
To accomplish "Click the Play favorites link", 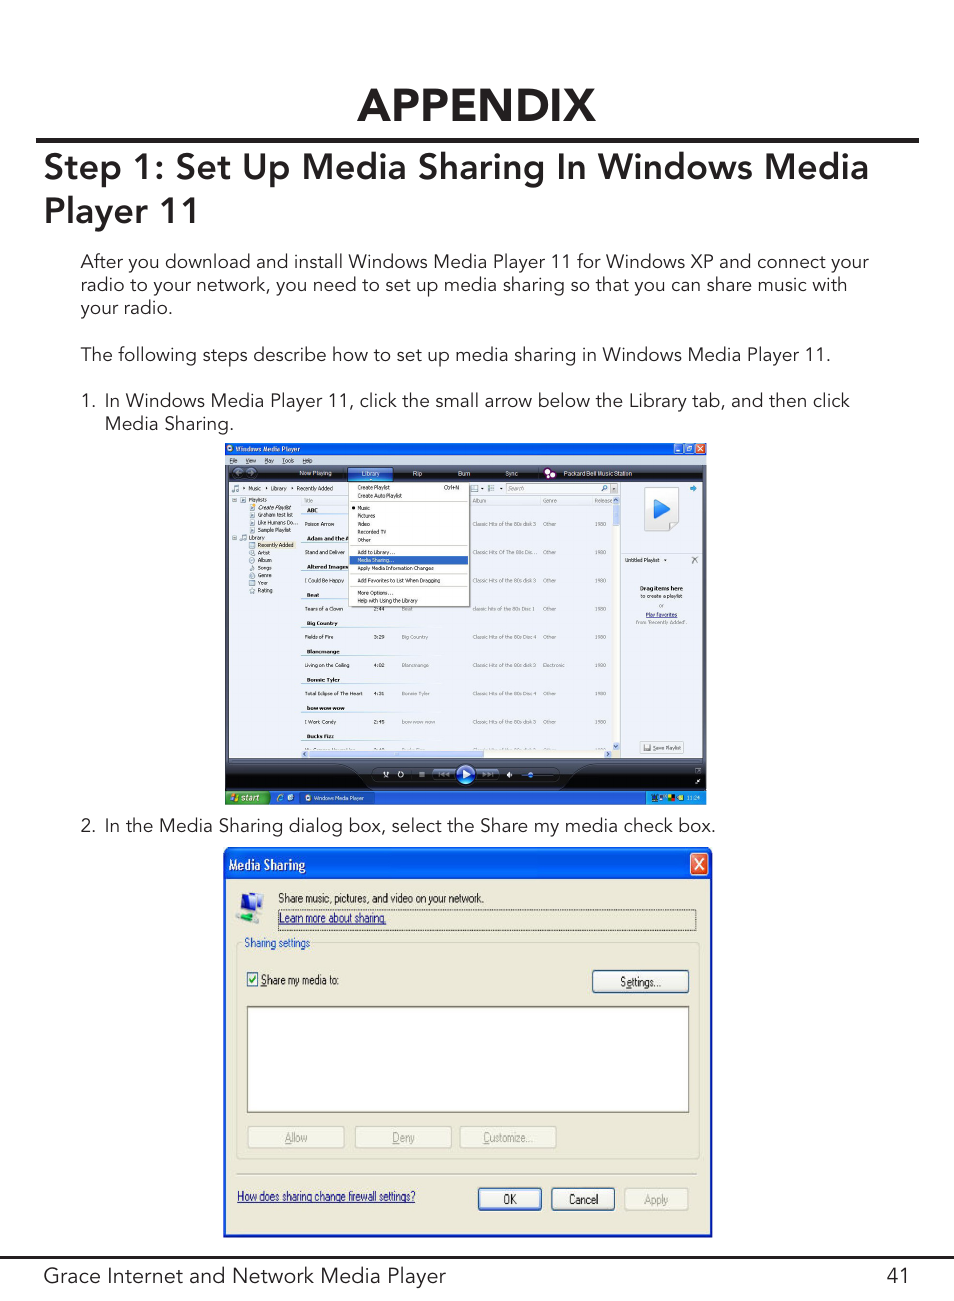I will click(x=661, y=614).
